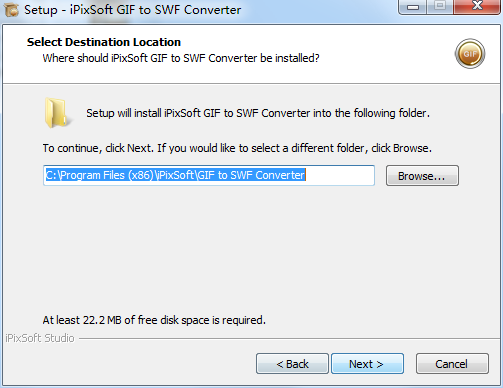The height and width of the screenshot is (388, 503).
Task: Minimize the setup window
Action: click(412, 6)
